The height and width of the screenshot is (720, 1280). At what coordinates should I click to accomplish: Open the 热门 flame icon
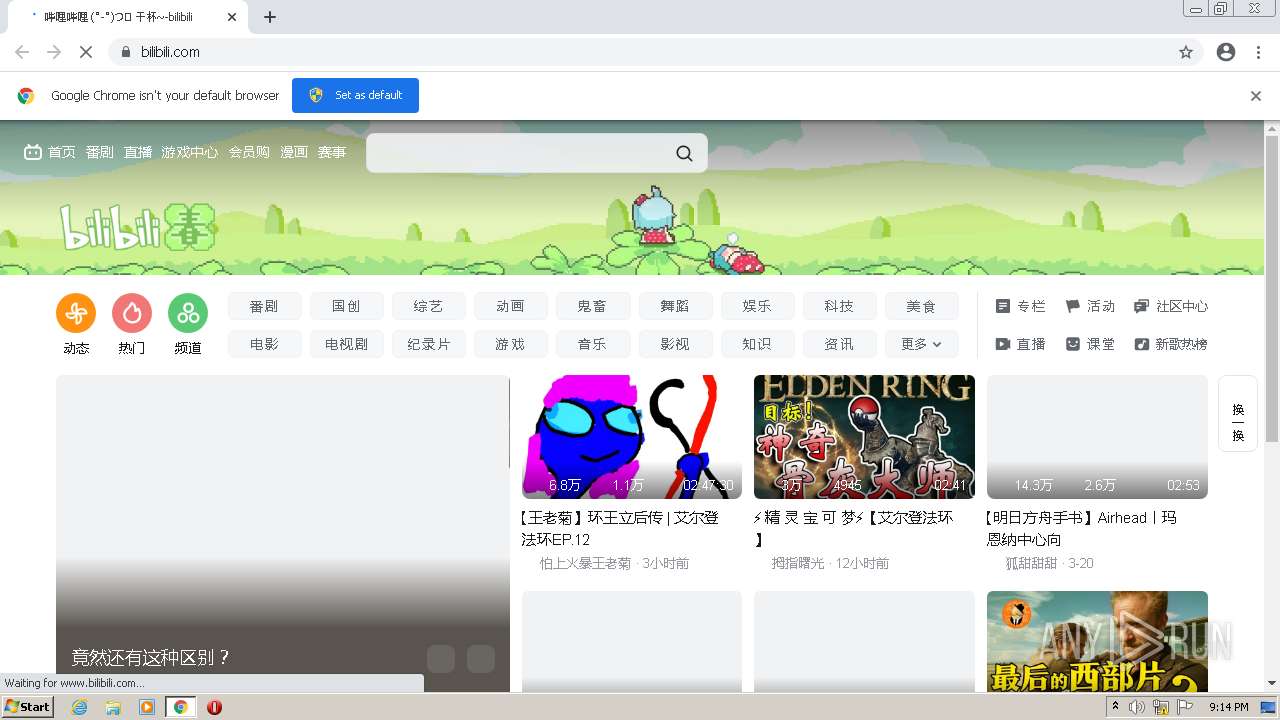(132, 314)
